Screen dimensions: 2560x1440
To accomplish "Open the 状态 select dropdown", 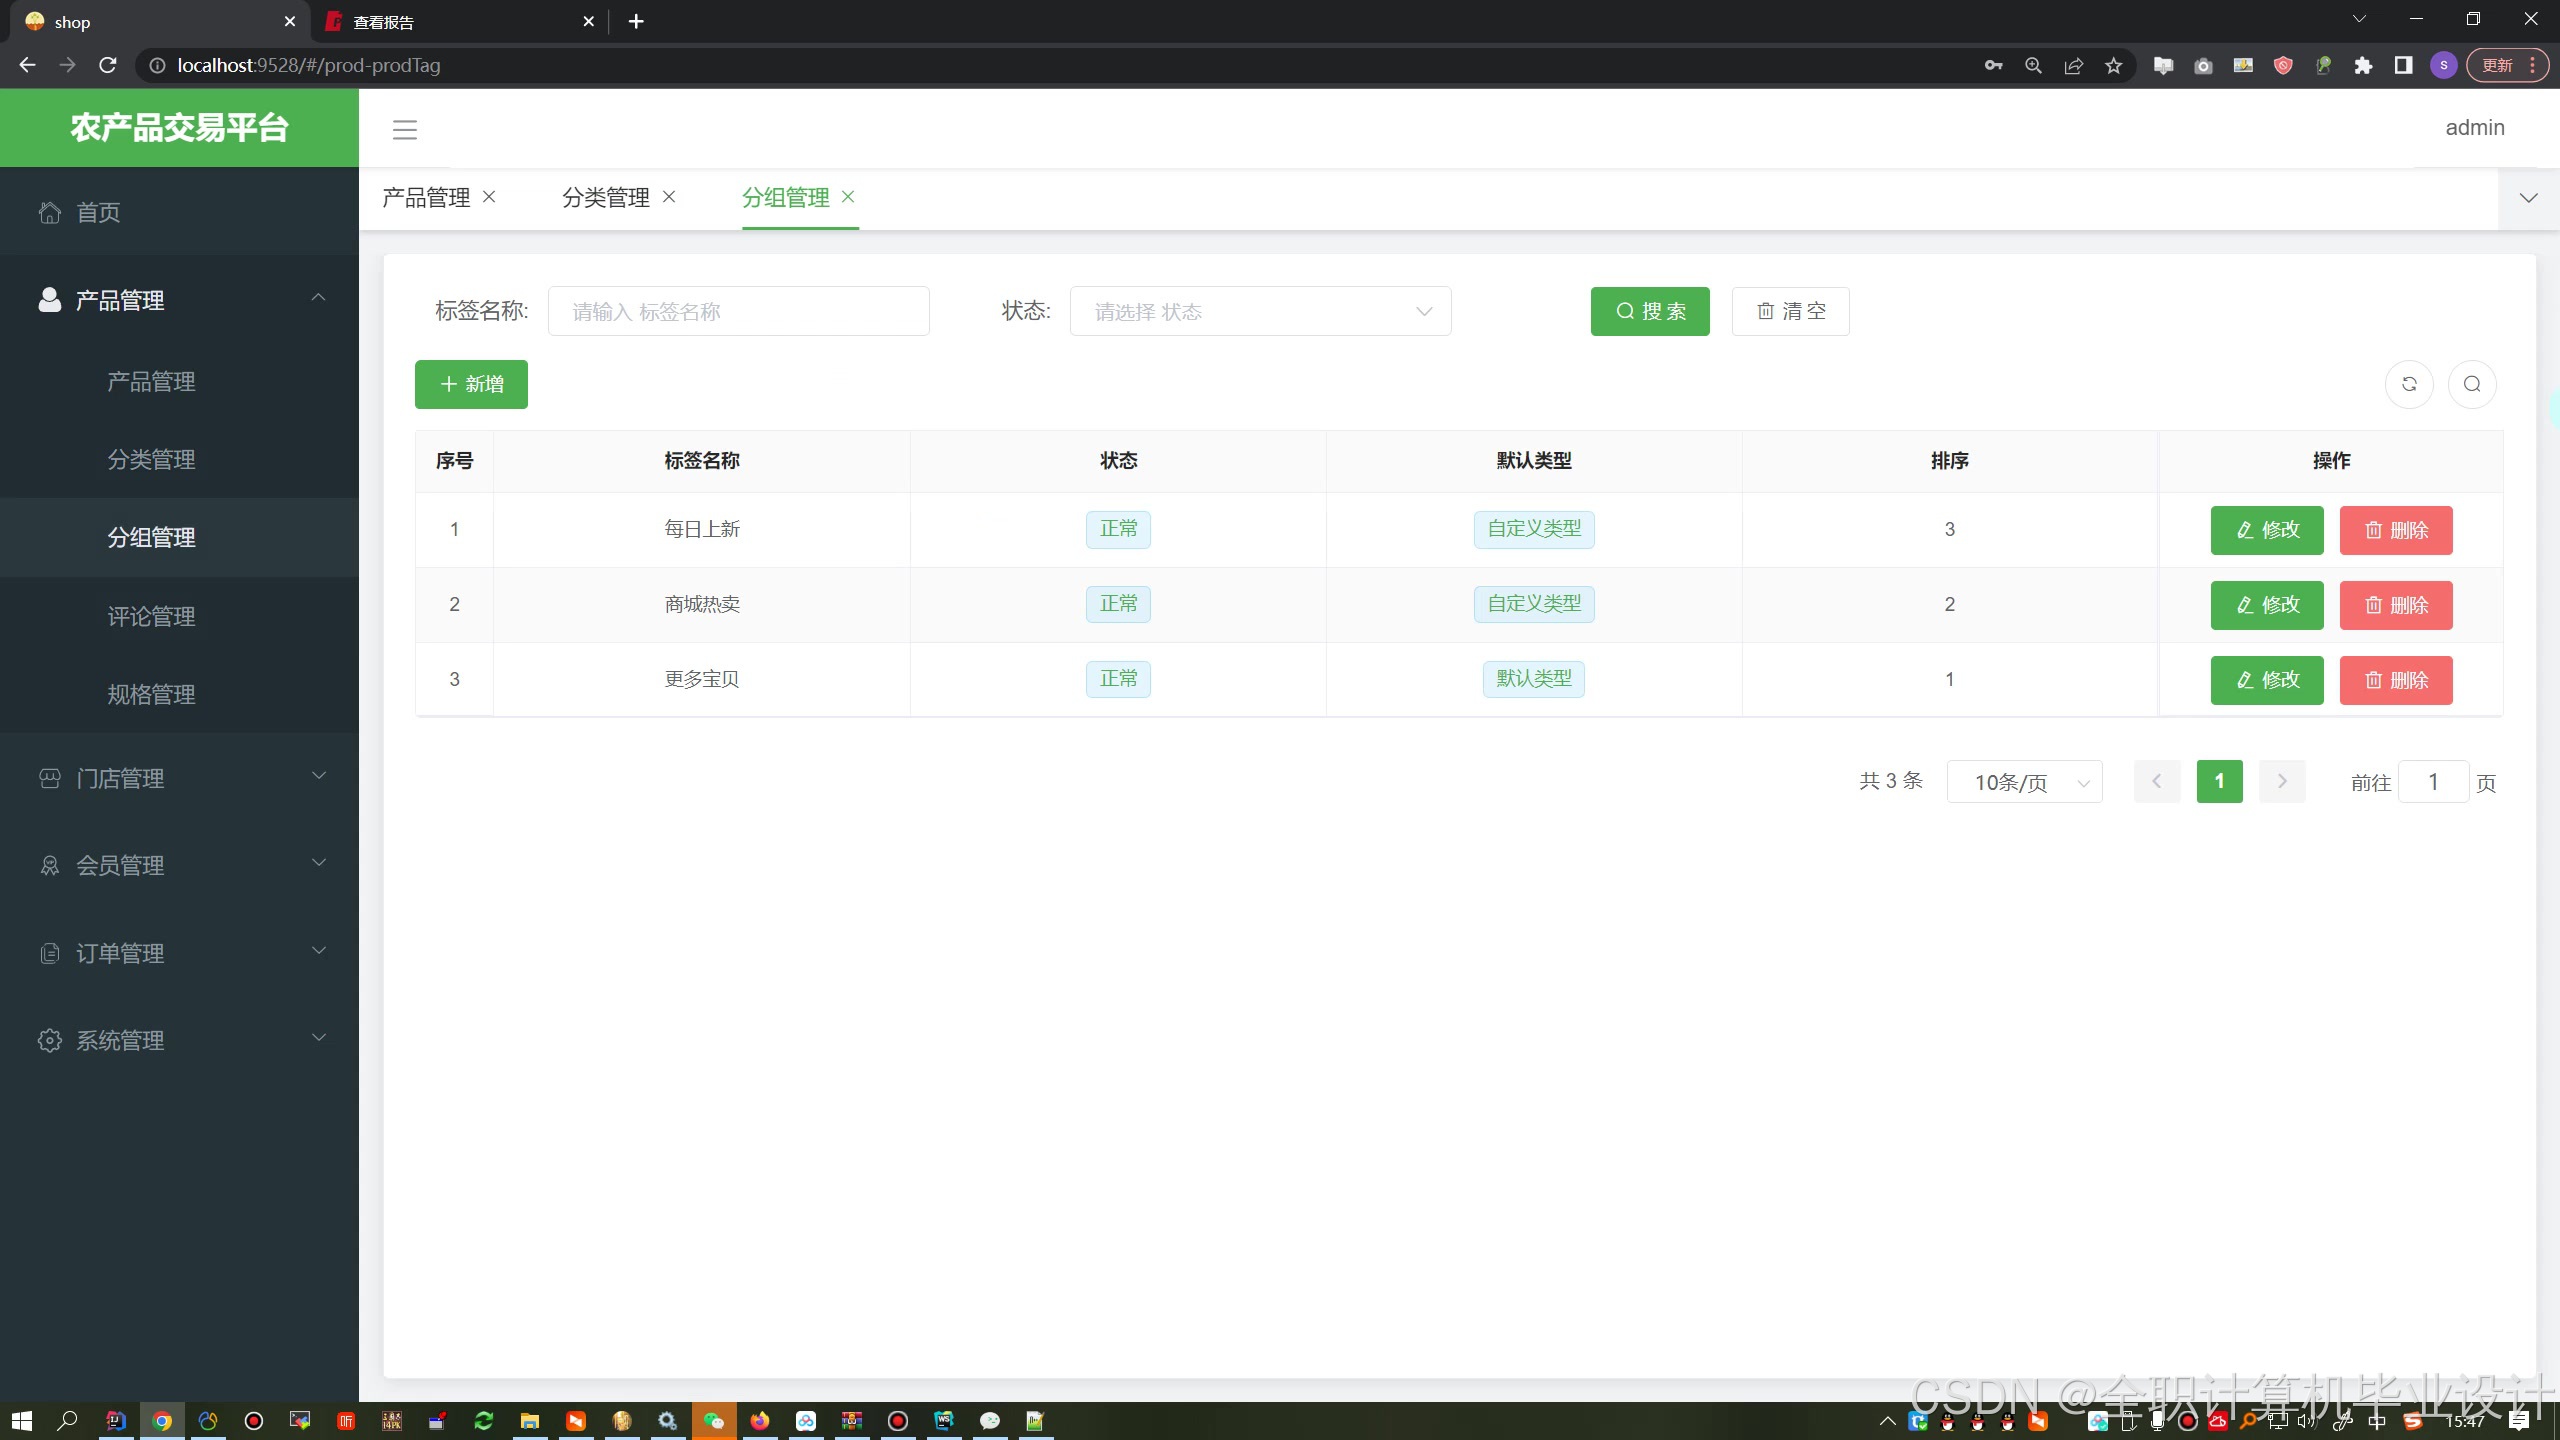I will click(x=1260, y=312).
